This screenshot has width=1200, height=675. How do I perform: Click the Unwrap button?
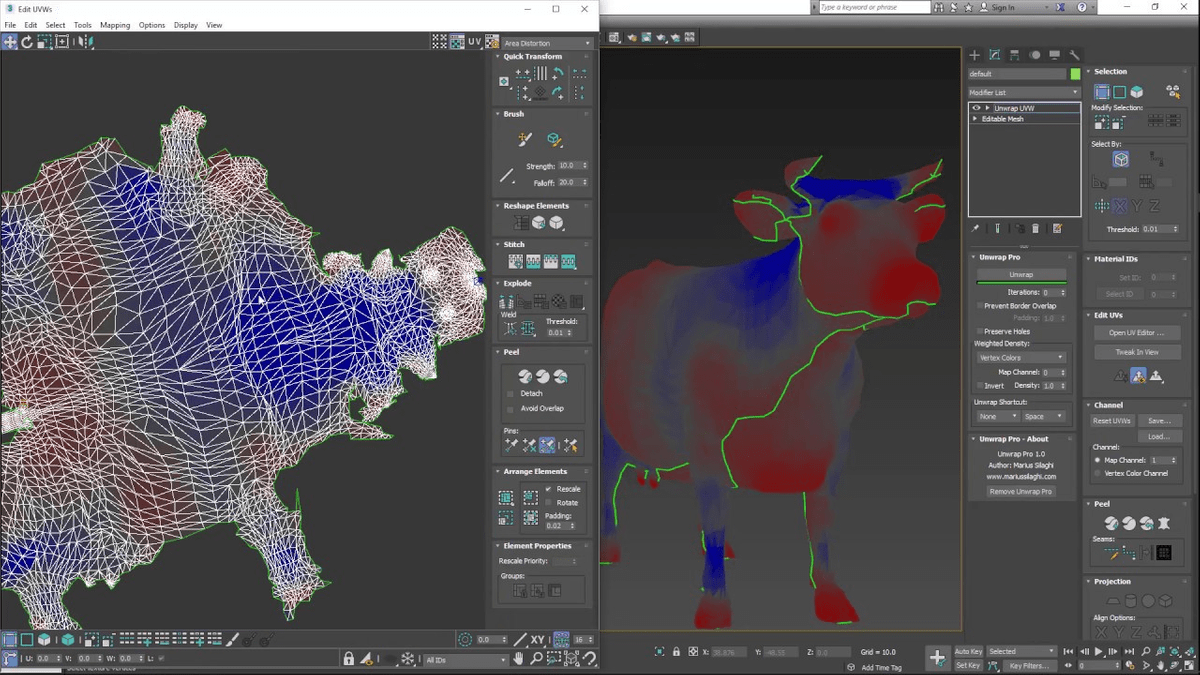(1021, 274)
